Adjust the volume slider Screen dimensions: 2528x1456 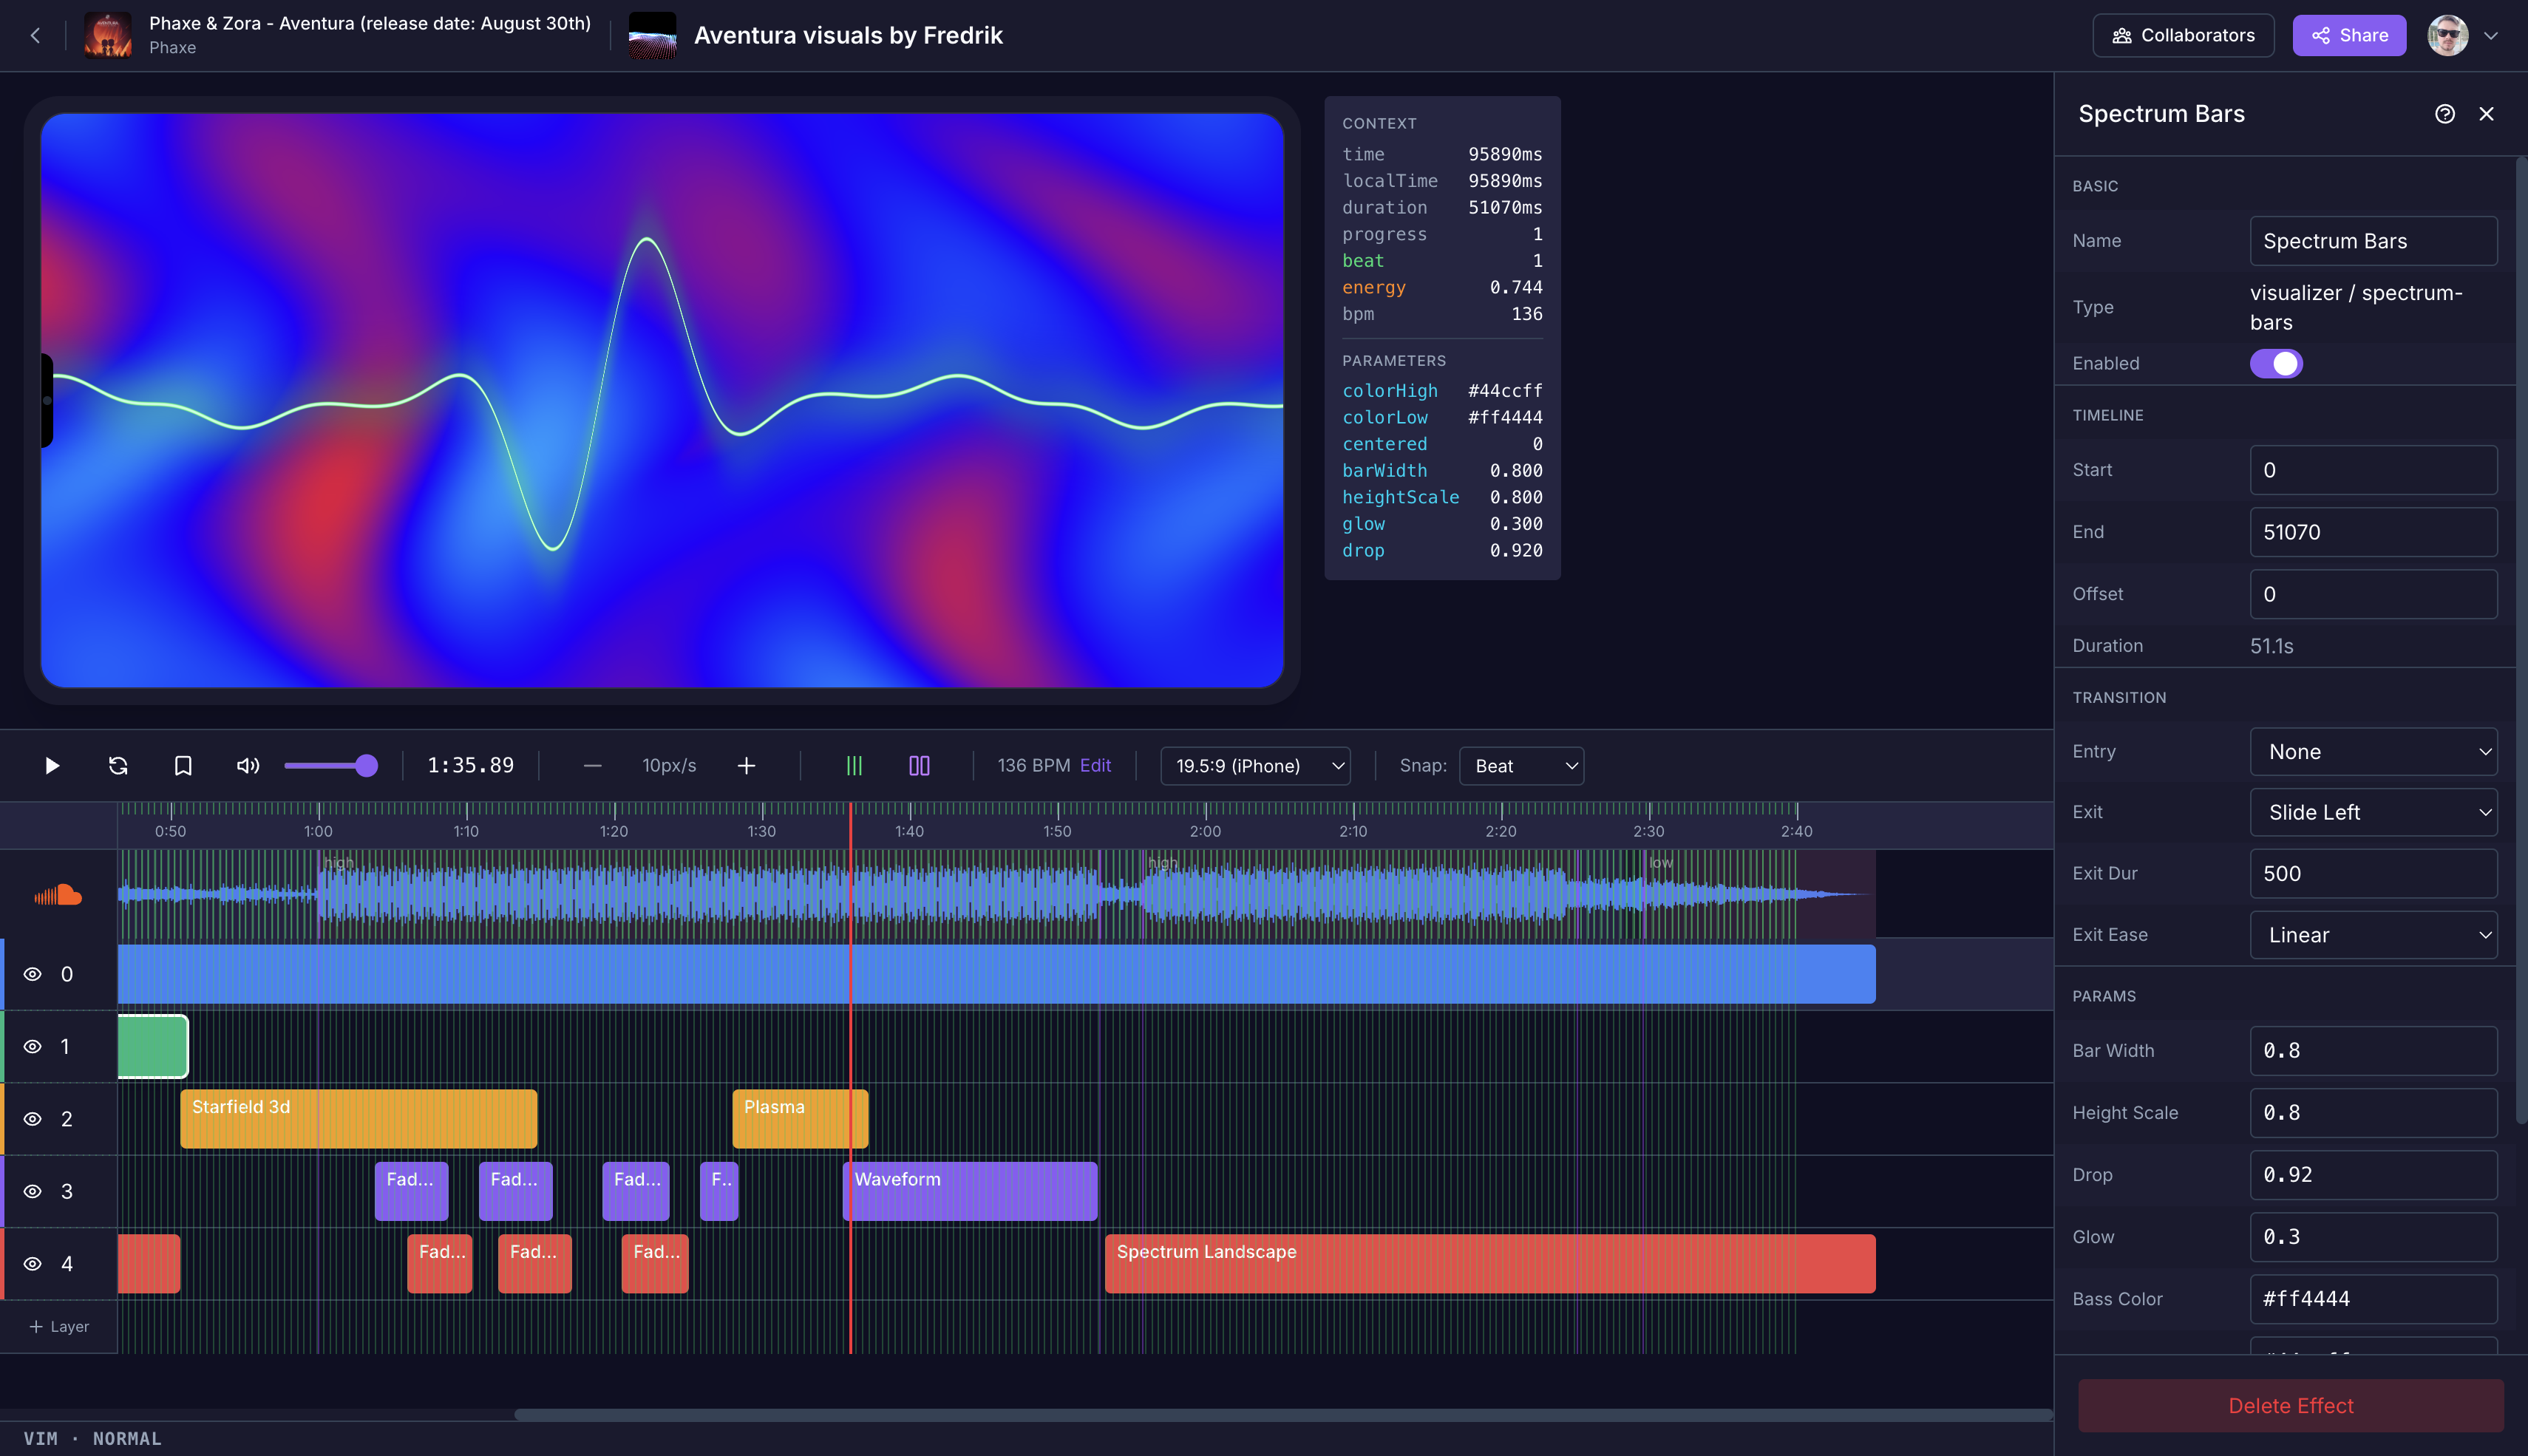330,765
